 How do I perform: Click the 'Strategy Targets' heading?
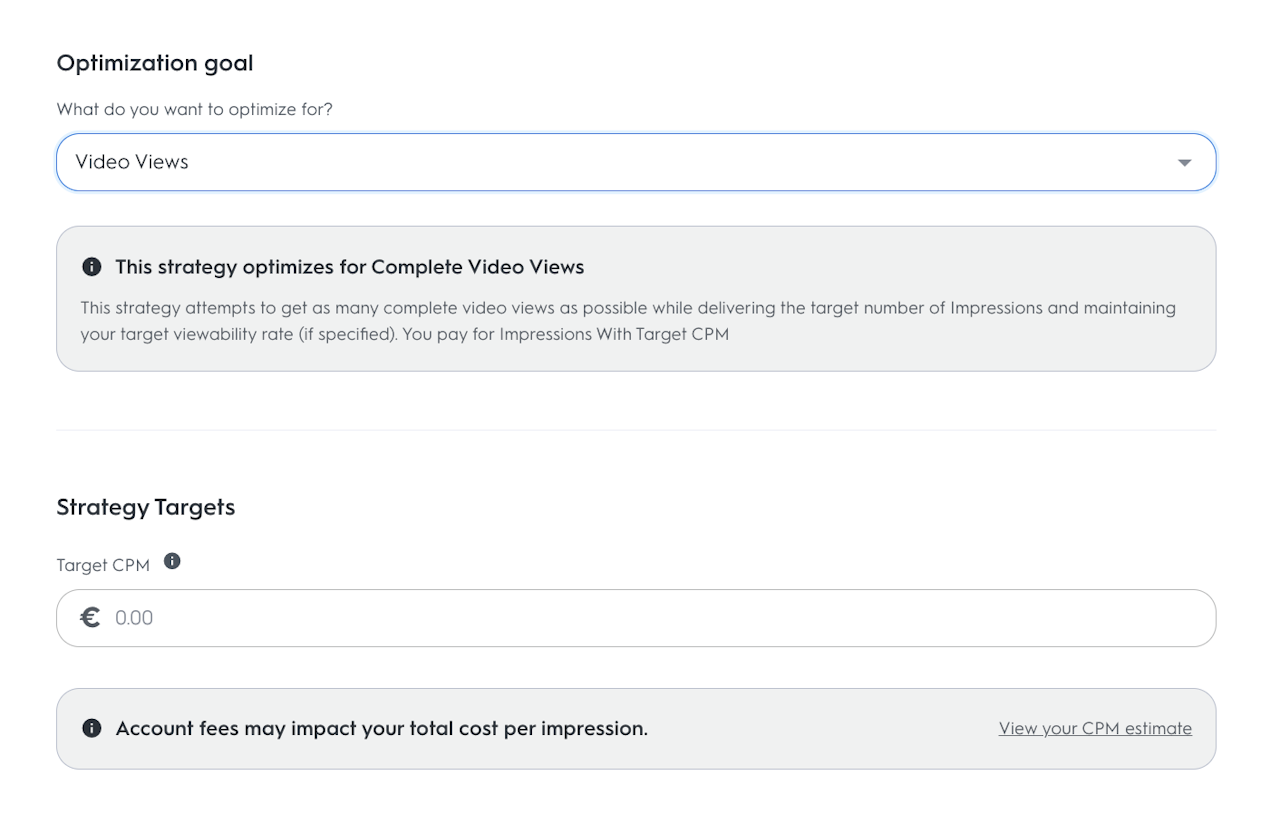[146, 507]
